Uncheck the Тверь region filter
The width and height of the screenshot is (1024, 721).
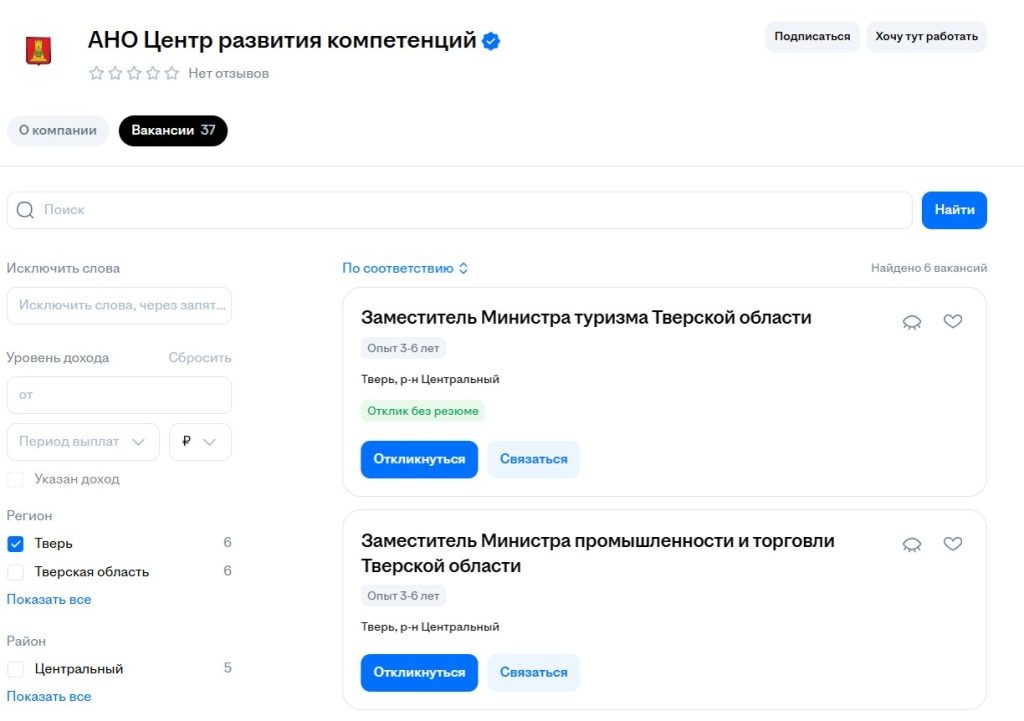click(15, 543)
